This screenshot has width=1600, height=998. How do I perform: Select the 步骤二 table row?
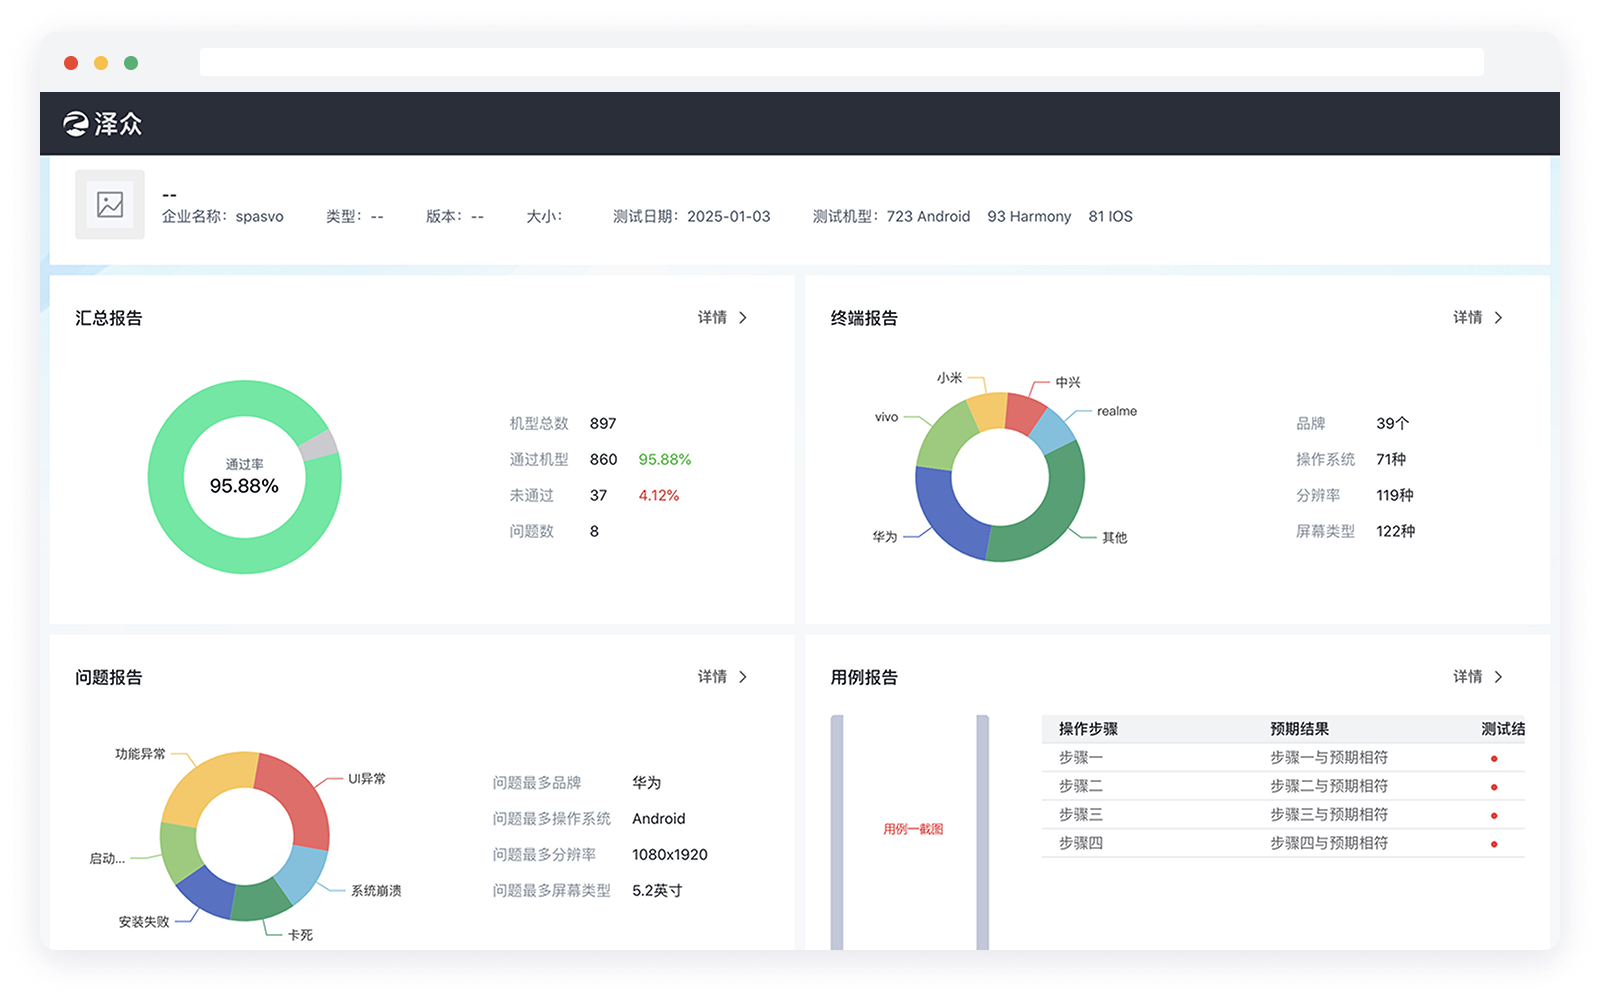coord(1282,786)
